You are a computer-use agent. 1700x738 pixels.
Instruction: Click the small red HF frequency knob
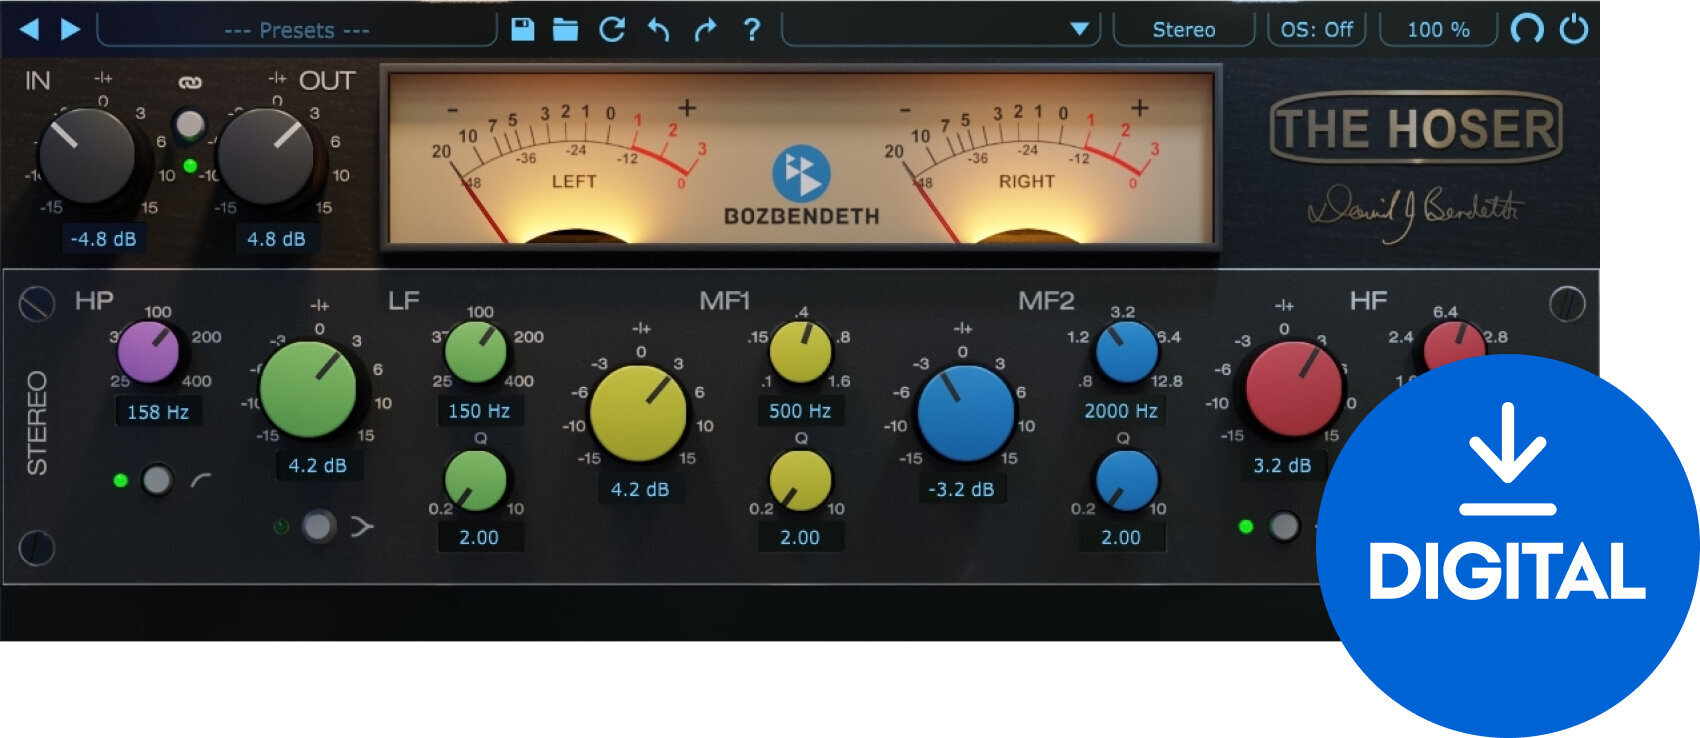[x=1454, y=345]
